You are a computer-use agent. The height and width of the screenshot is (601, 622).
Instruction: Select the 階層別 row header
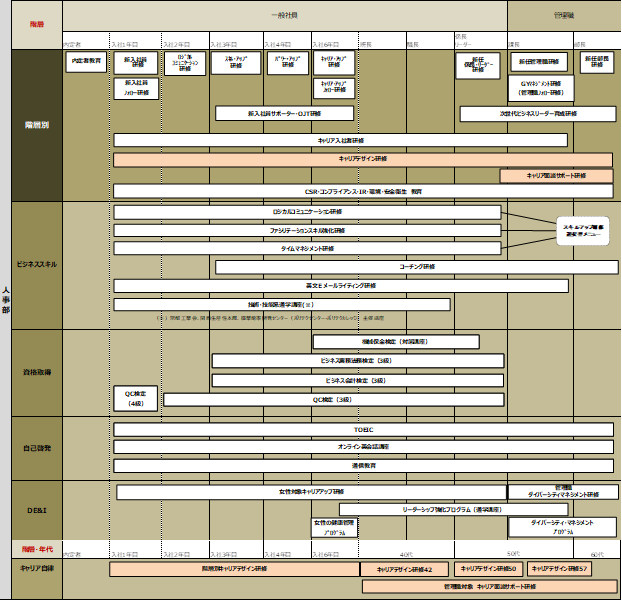pyautogui.click(x=37, y=125)
